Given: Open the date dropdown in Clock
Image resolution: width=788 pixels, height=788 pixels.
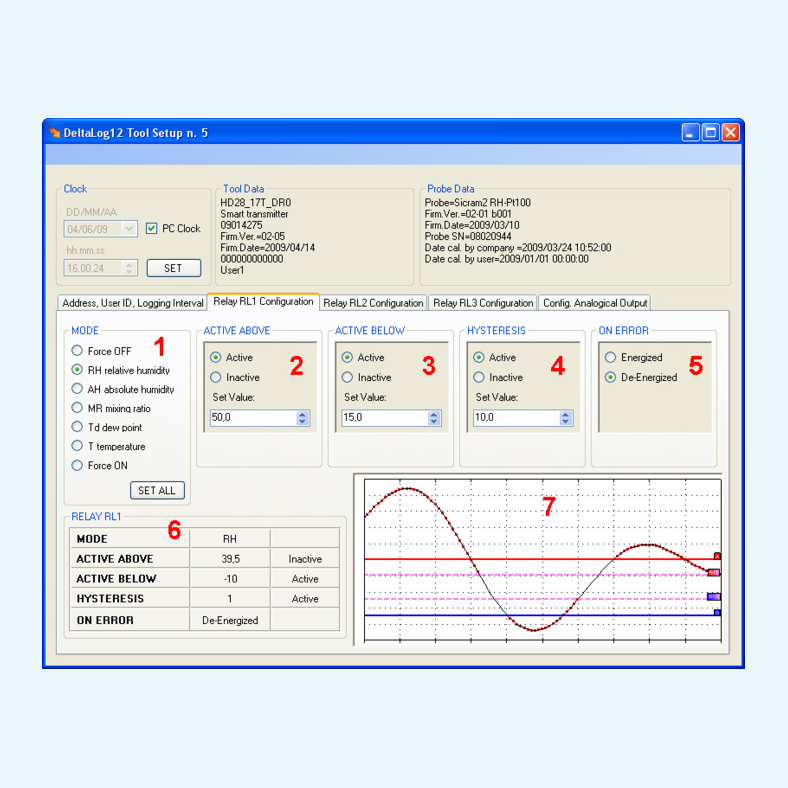Looking at the screenshot, I should pyautogui.click(x=129, y=229).
